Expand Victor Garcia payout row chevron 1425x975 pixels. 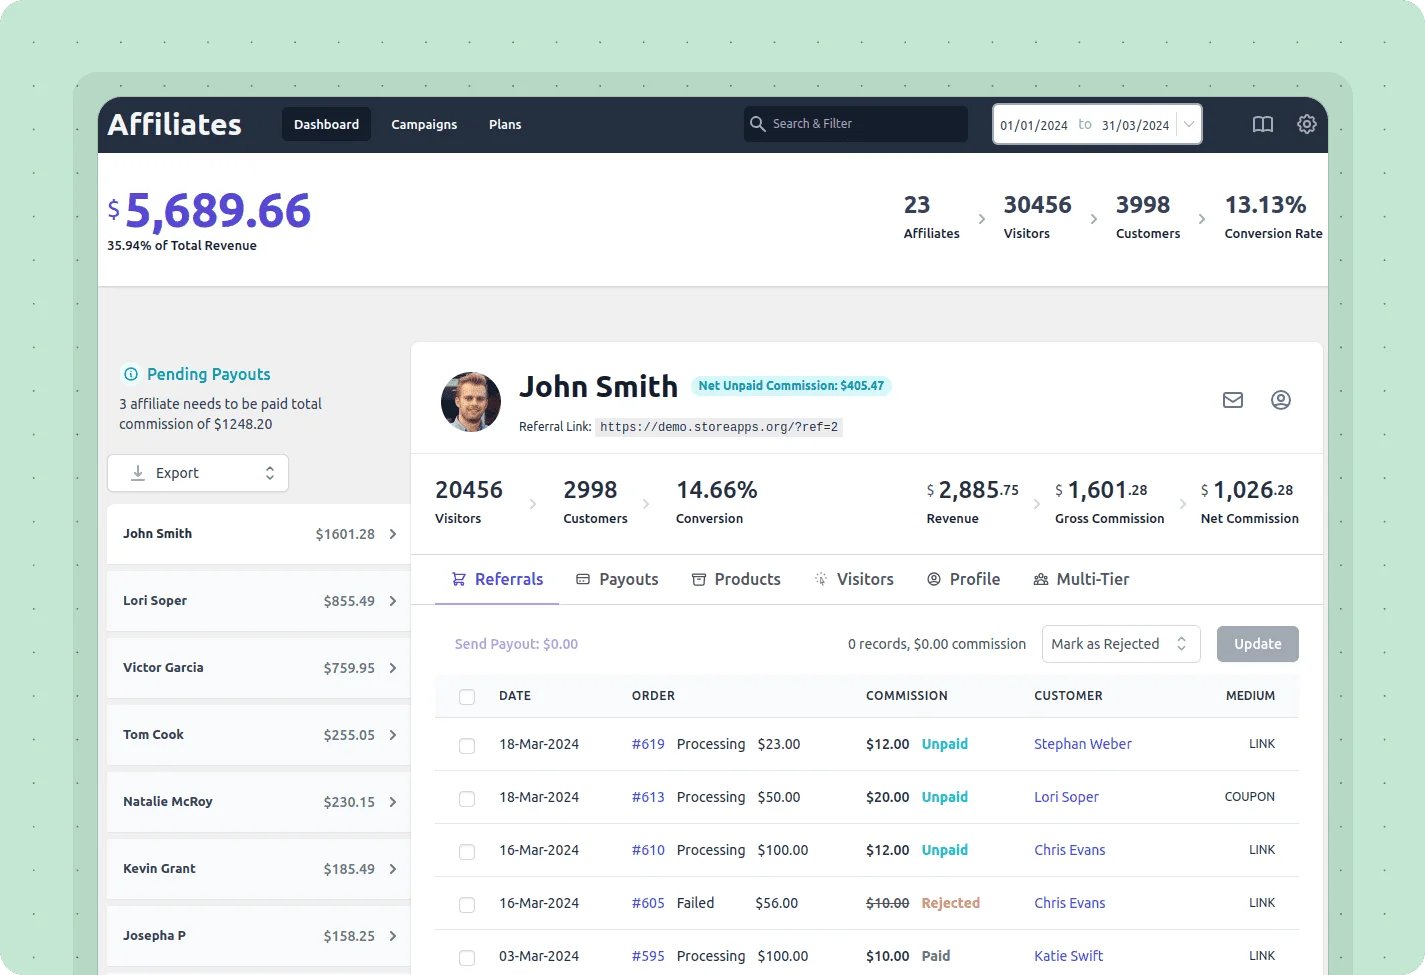tap(393, 668)
